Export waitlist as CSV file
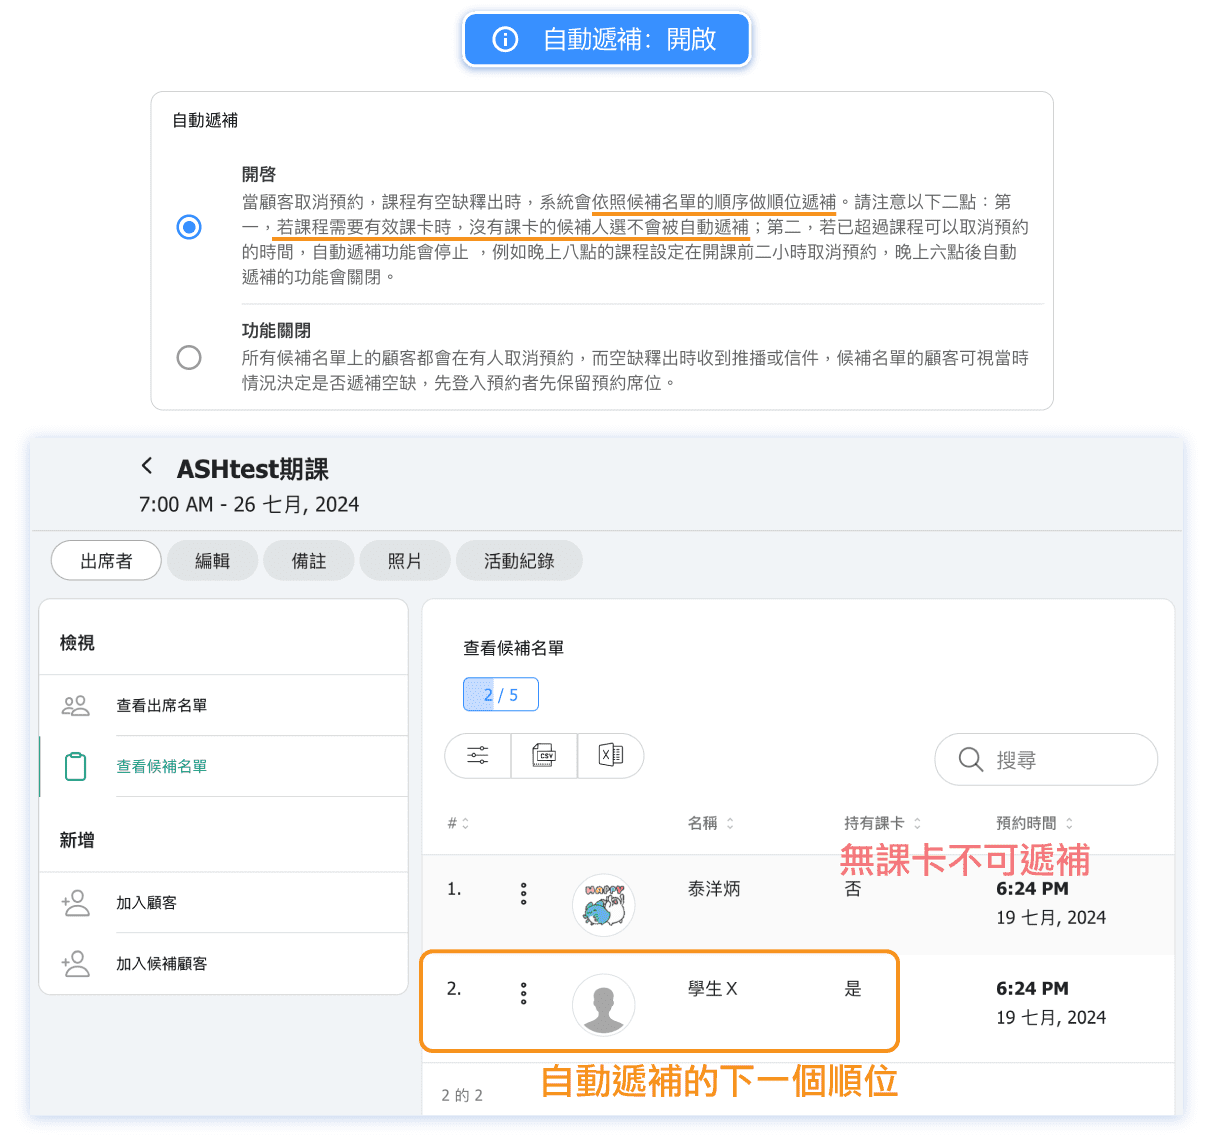Viewport: 1214px width, 1143px height. tap(544, 756)
